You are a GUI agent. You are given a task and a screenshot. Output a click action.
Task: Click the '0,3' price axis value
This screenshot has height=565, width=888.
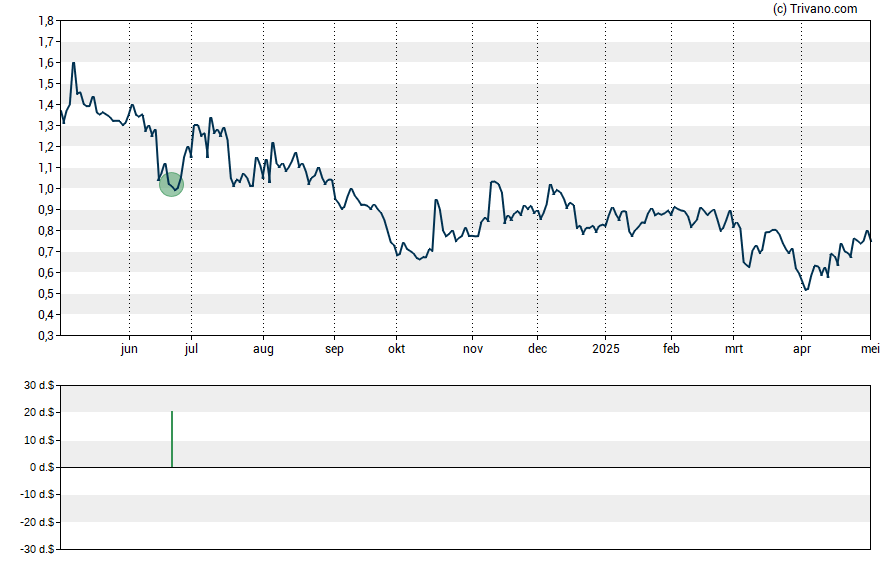[x=46, y=336]
